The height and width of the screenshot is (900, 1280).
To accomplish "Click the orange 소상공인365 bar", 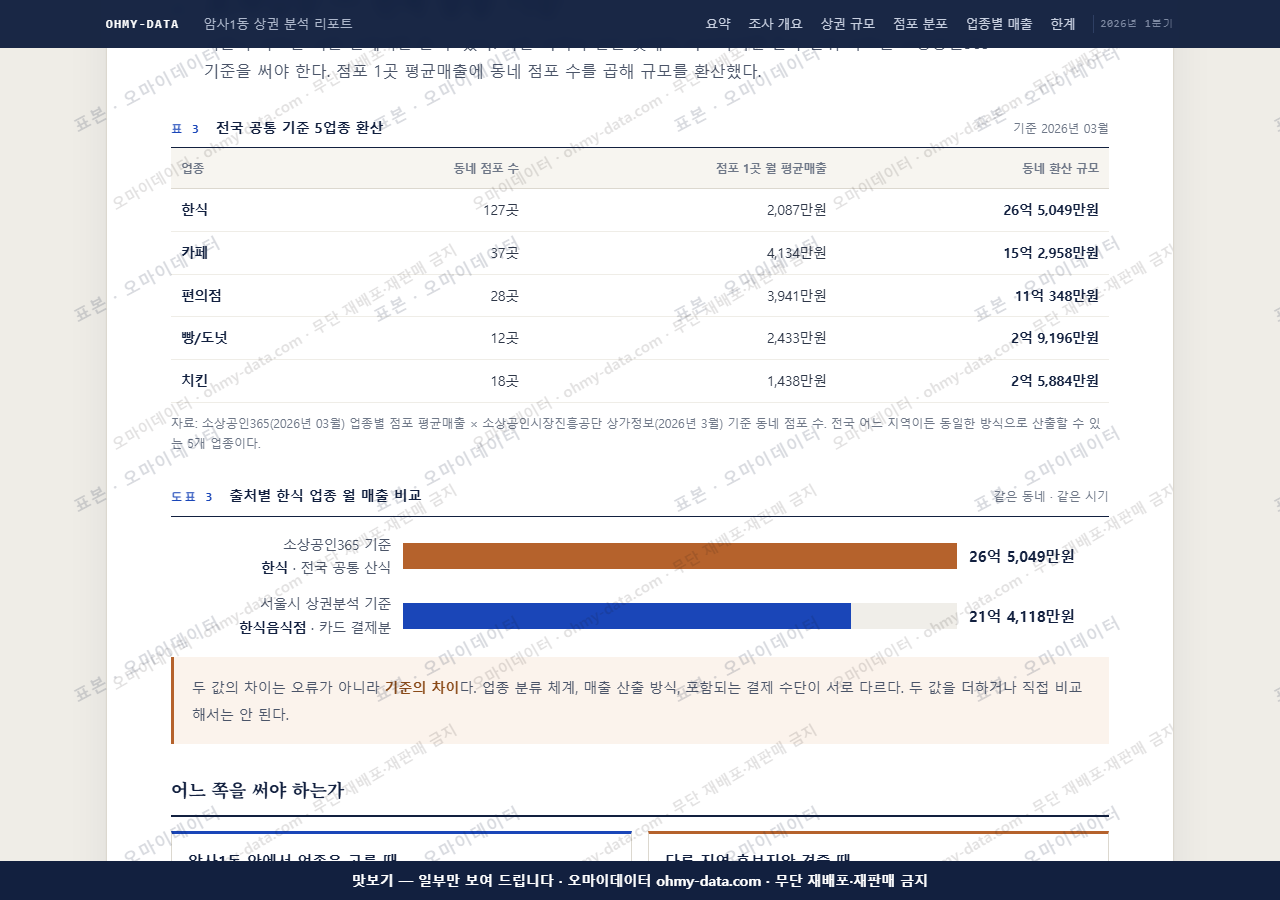I will pos(680,556).
